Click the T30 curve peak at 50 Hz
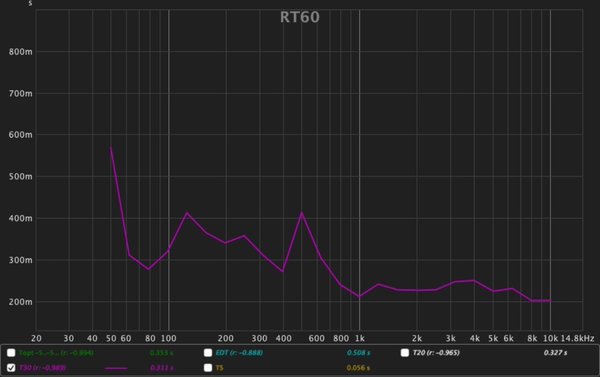Viewport: 600px width, 377px height. point(111,147)
